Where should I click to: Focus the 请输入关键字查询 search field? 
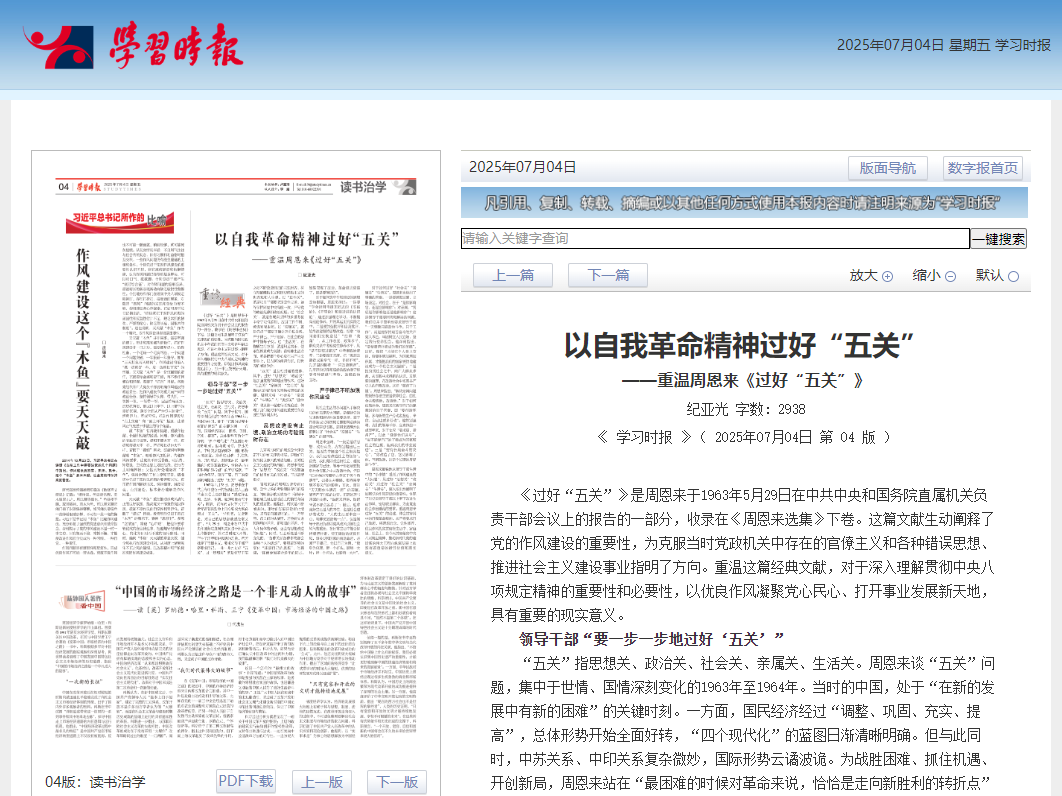click(715, 238)
